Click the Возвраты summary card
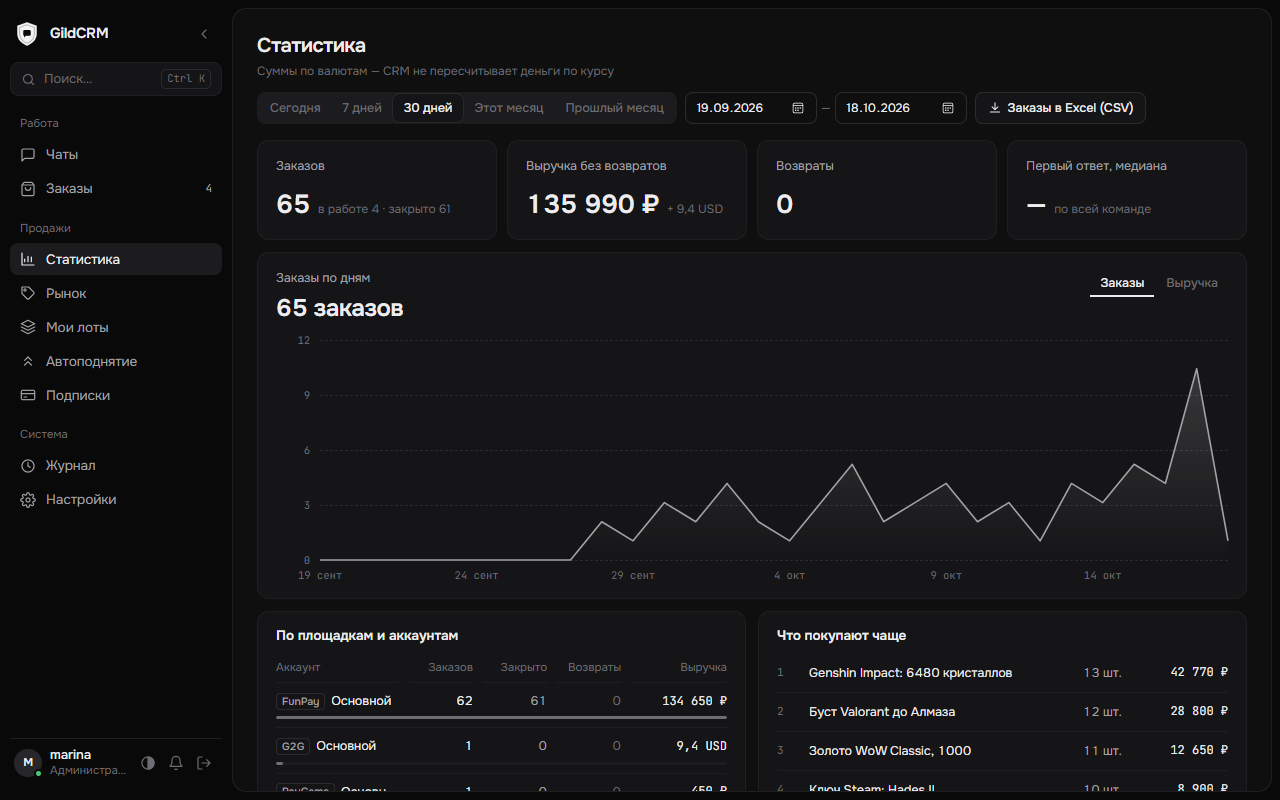This screenshot has height=800, width=1280. coord(877,190)
